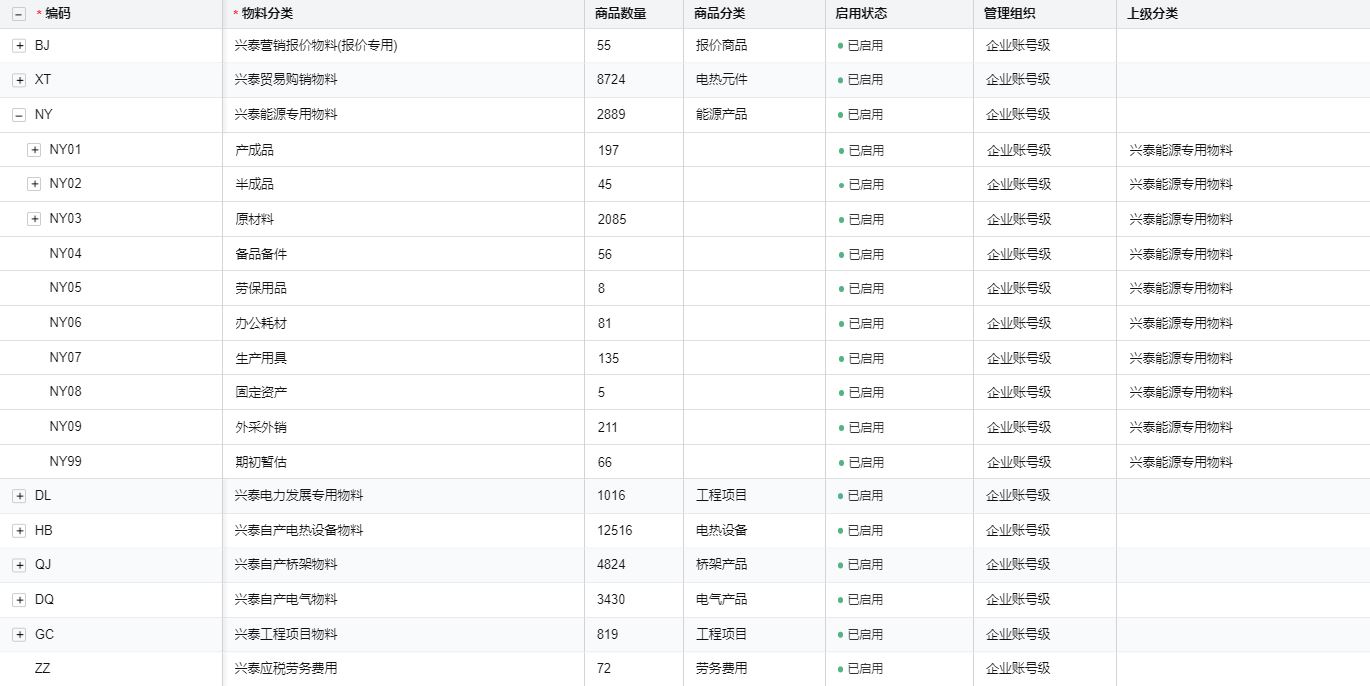Expand the DL category row
Viewport: 1370px width, 686px height.
point(19,496)
